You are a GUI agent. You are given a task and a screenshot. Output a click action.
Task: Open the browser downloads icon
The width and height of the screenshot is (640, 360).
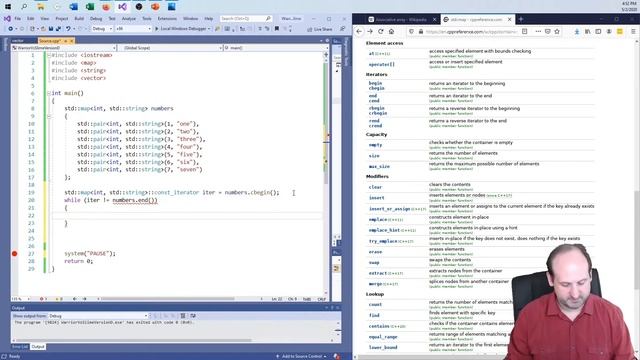(x=576, y=31)
